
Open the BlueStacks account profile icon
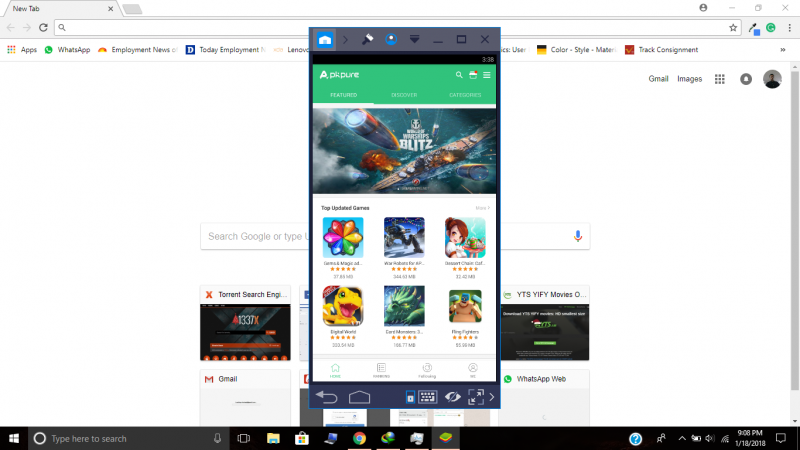391,39
